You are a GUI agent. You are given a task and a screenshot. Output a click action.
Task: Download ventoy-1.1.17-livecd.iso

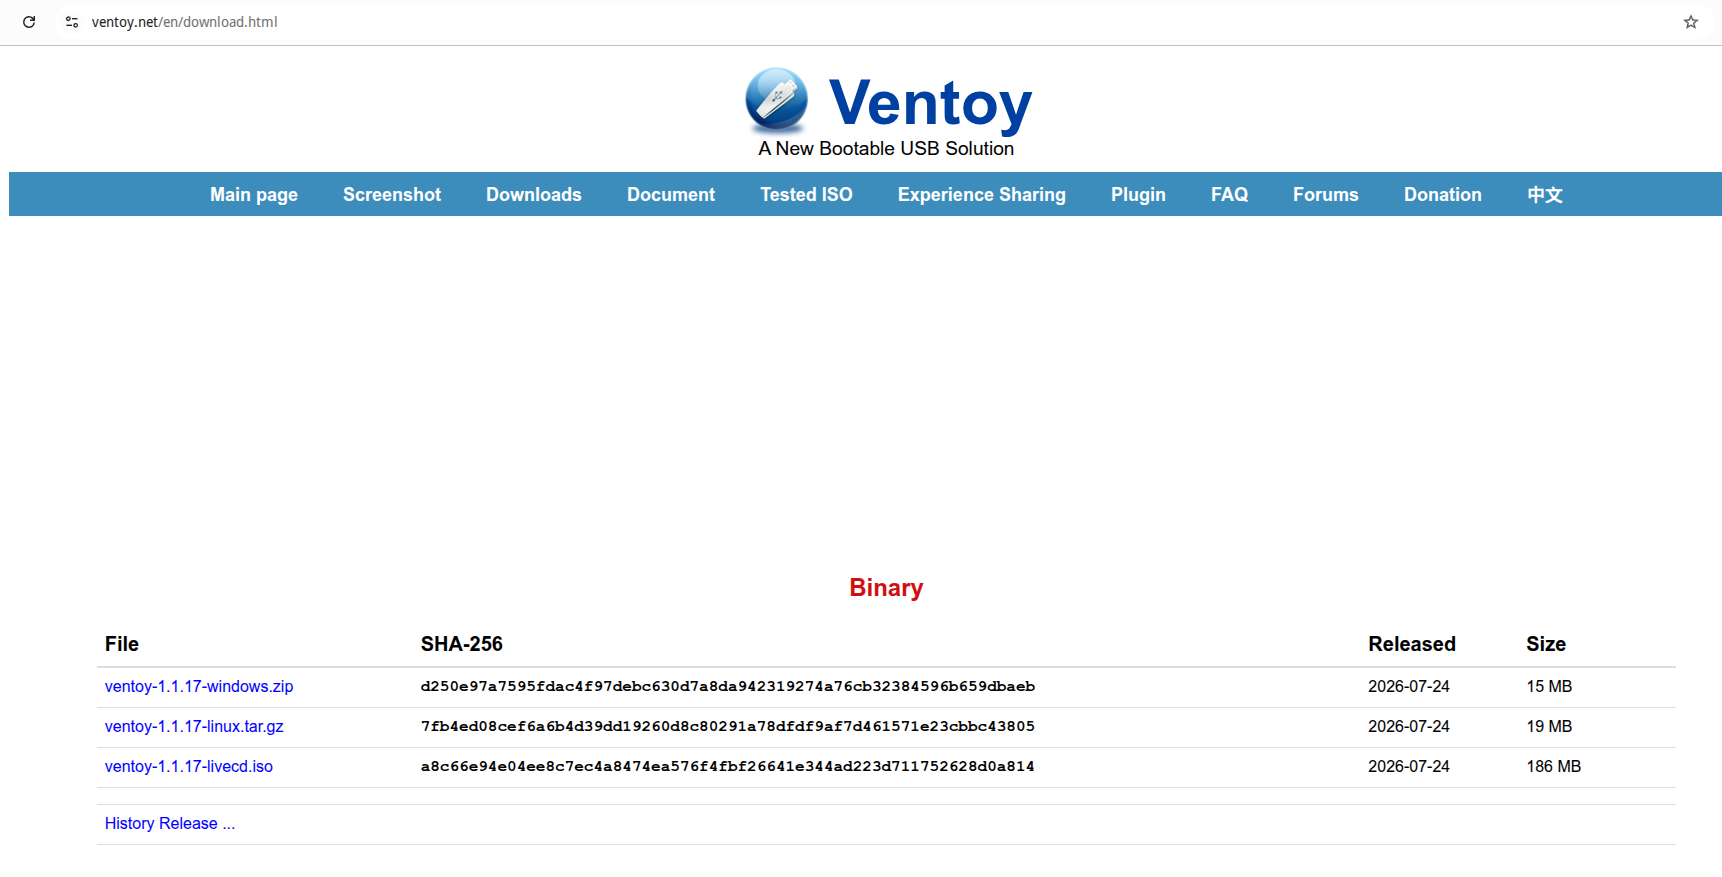(189, 767)
